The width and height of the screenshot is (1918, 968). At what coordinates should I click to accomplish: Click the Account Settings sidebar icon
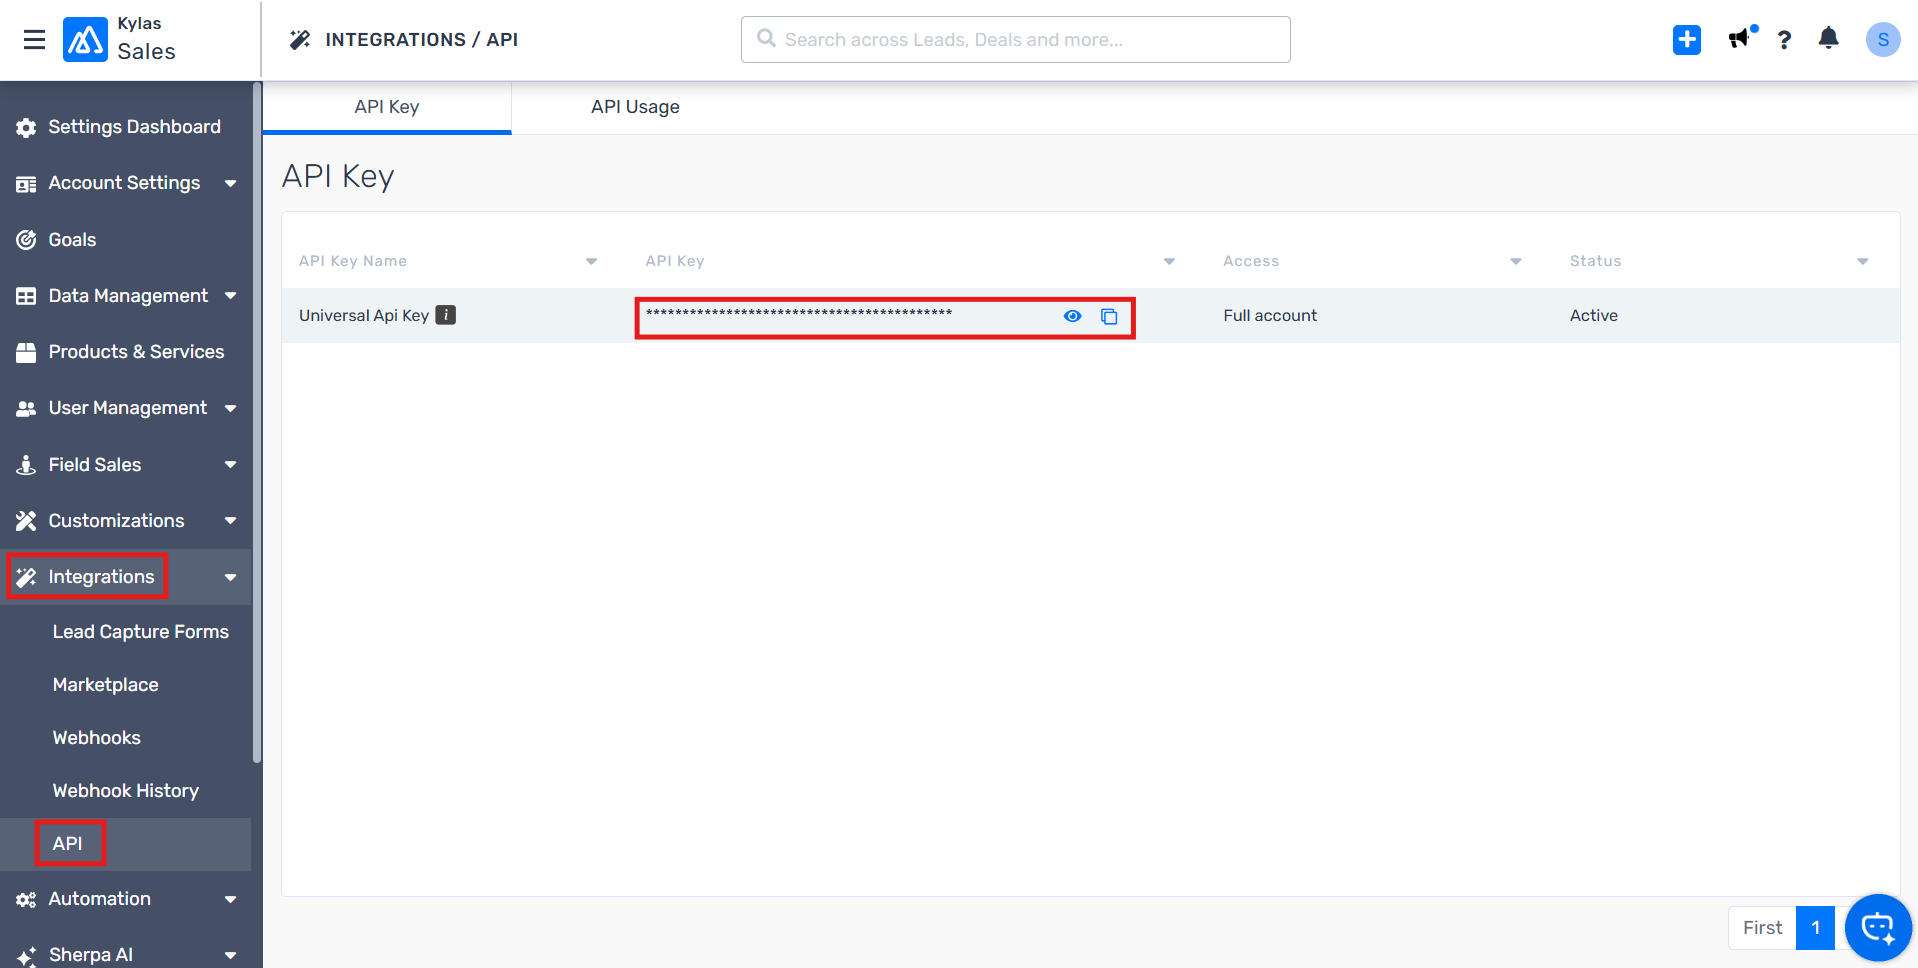[x=26, y=184]
